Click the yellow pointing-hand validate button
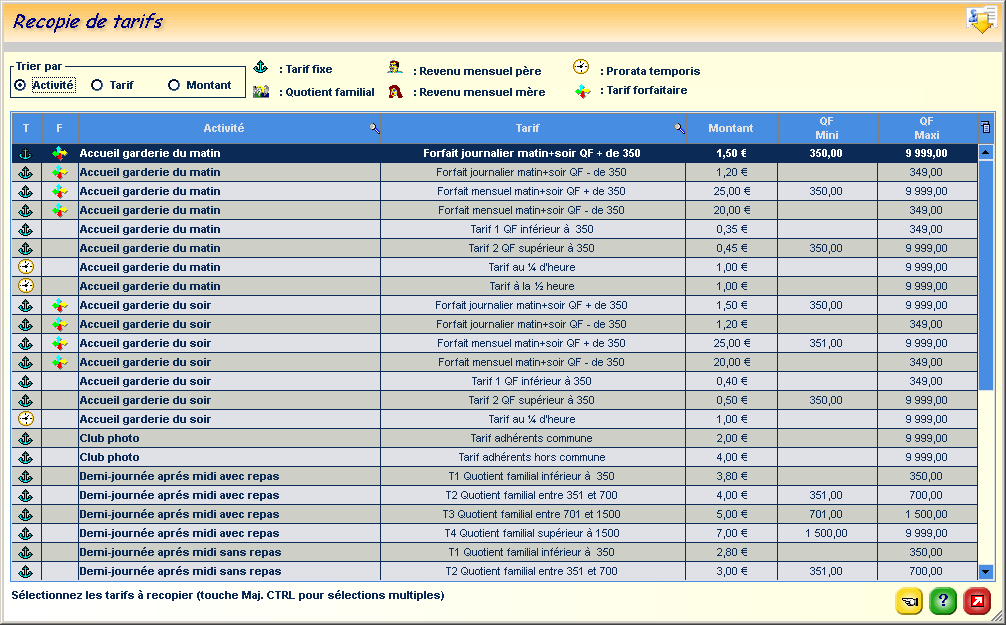 tap(909, 601)
